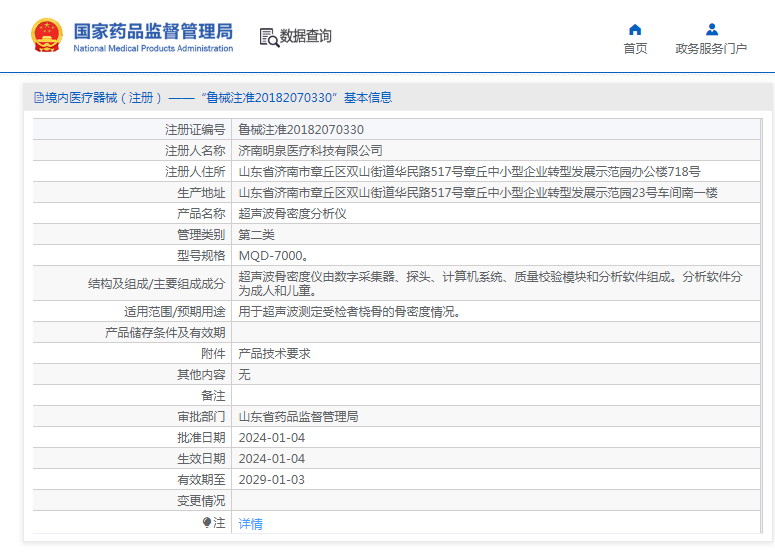Open 政务服务门户 text link
Image resolution: width=775 pixels, height=554 pixels.
711,48
